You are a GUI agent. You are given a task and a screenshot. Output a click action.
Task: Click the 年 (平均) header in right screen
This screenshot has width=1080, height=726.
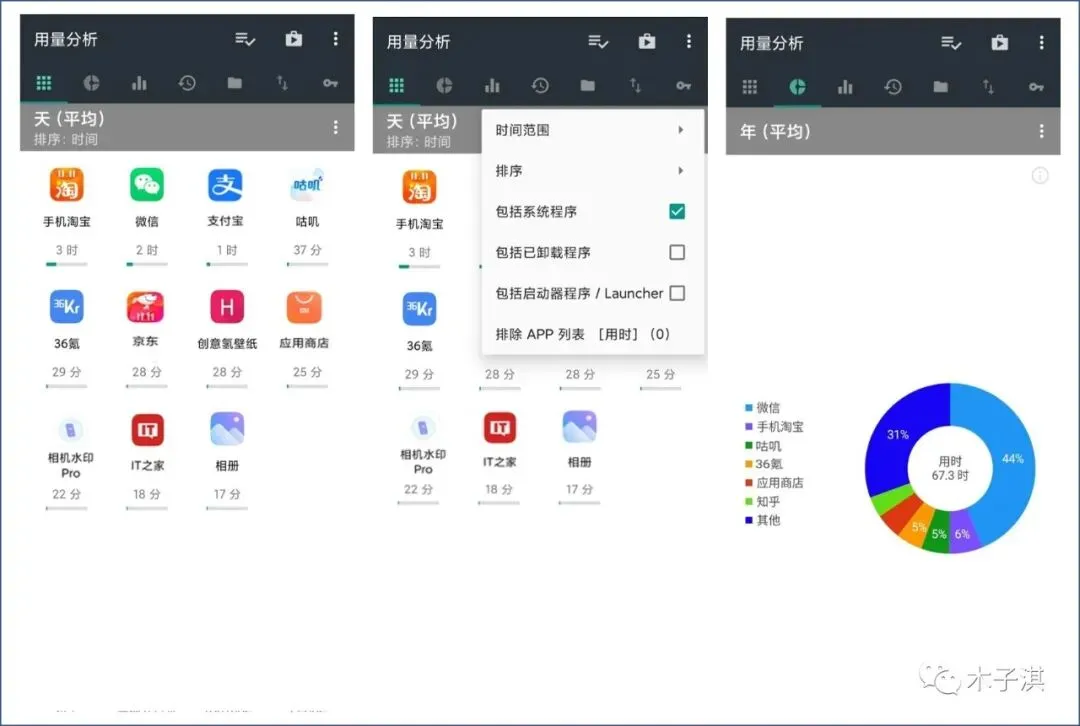pyautogui.click(x=776, y=131)
